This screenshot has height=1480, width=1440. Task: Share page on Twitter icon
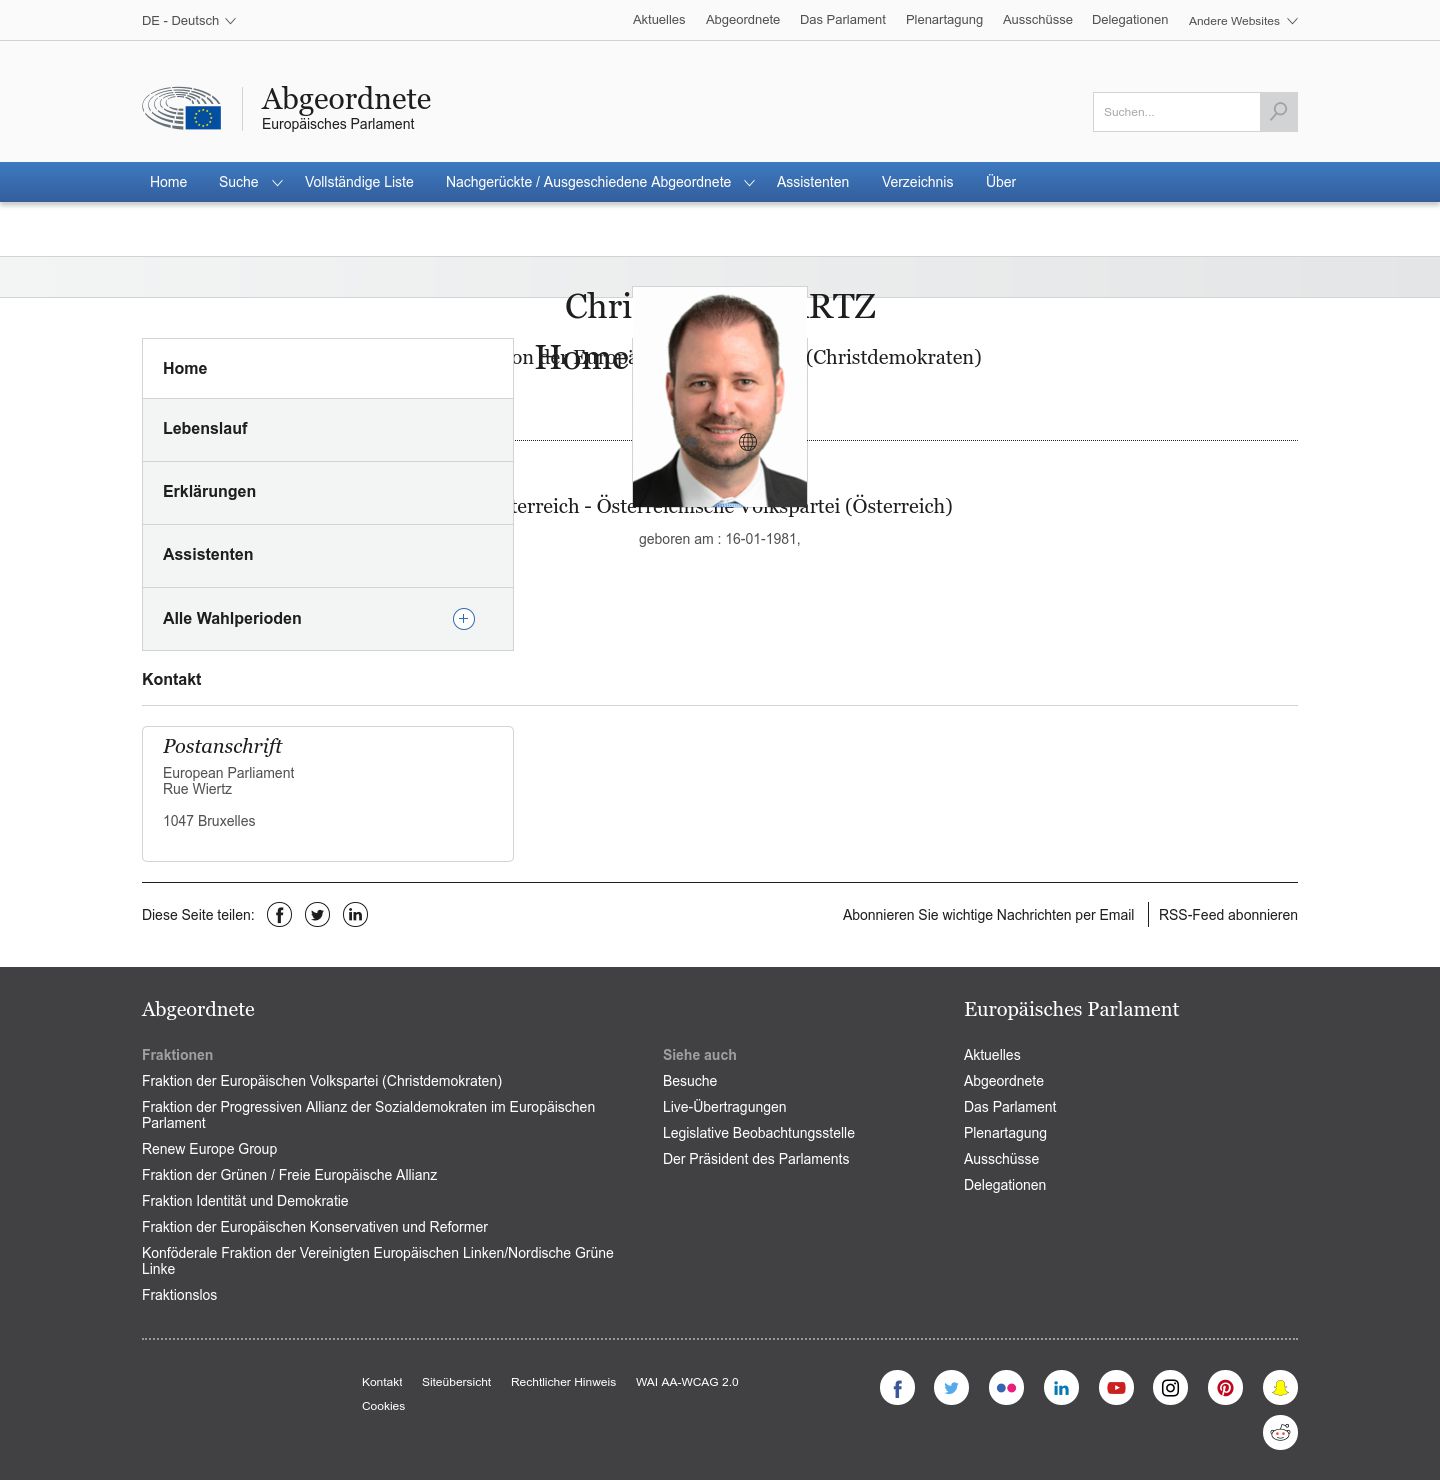[317, 915]
